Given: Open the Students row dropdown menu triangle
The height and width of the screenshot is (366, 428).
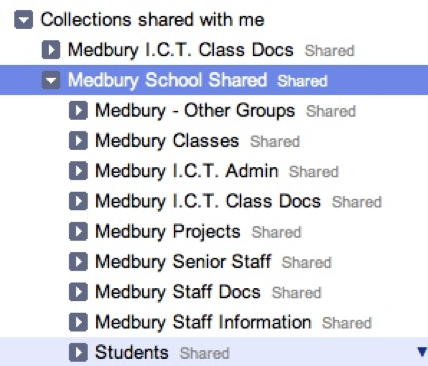Looking at the screenshot, I should (x=422, y=352).
